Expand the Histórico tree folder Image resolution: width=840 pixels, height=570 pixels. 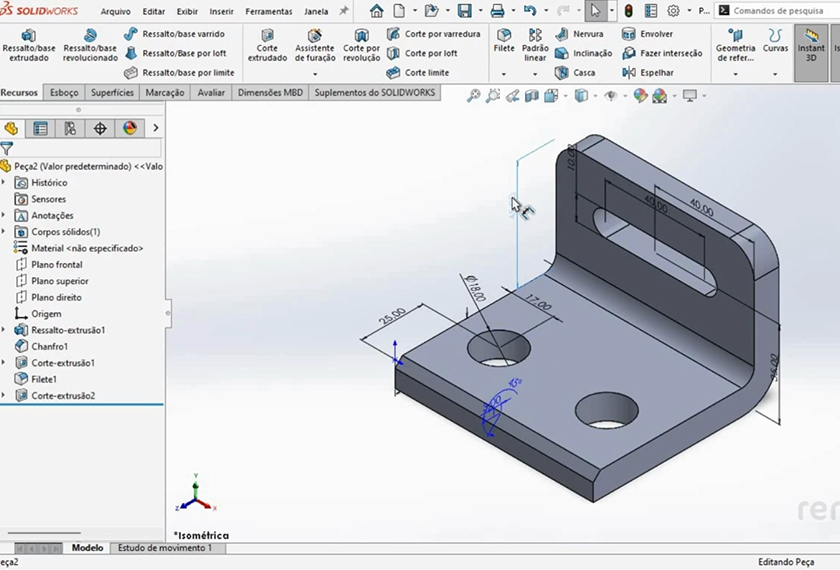click(4, 183)
